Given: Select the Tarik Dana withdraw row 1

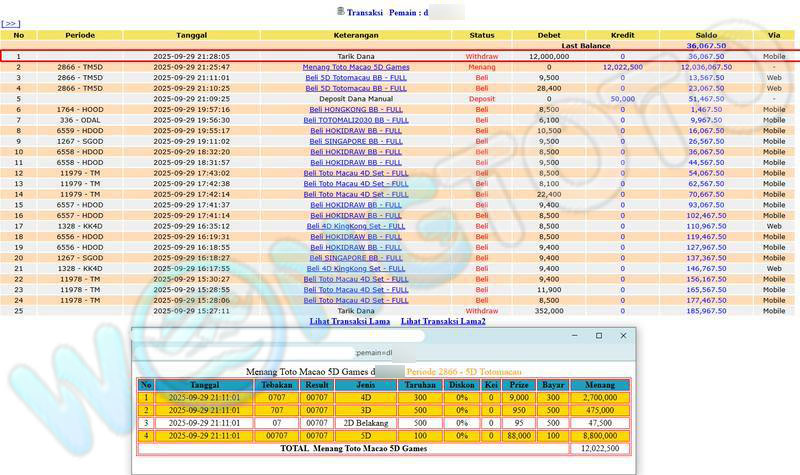Looking at the screenshot, I should 356,56.
